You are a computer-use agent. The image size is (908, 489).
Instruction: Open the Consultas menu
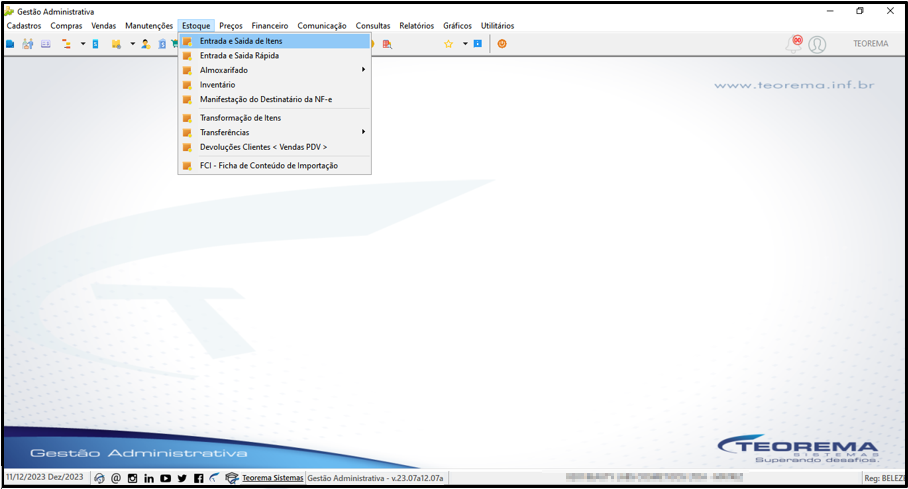coord(373,25)
